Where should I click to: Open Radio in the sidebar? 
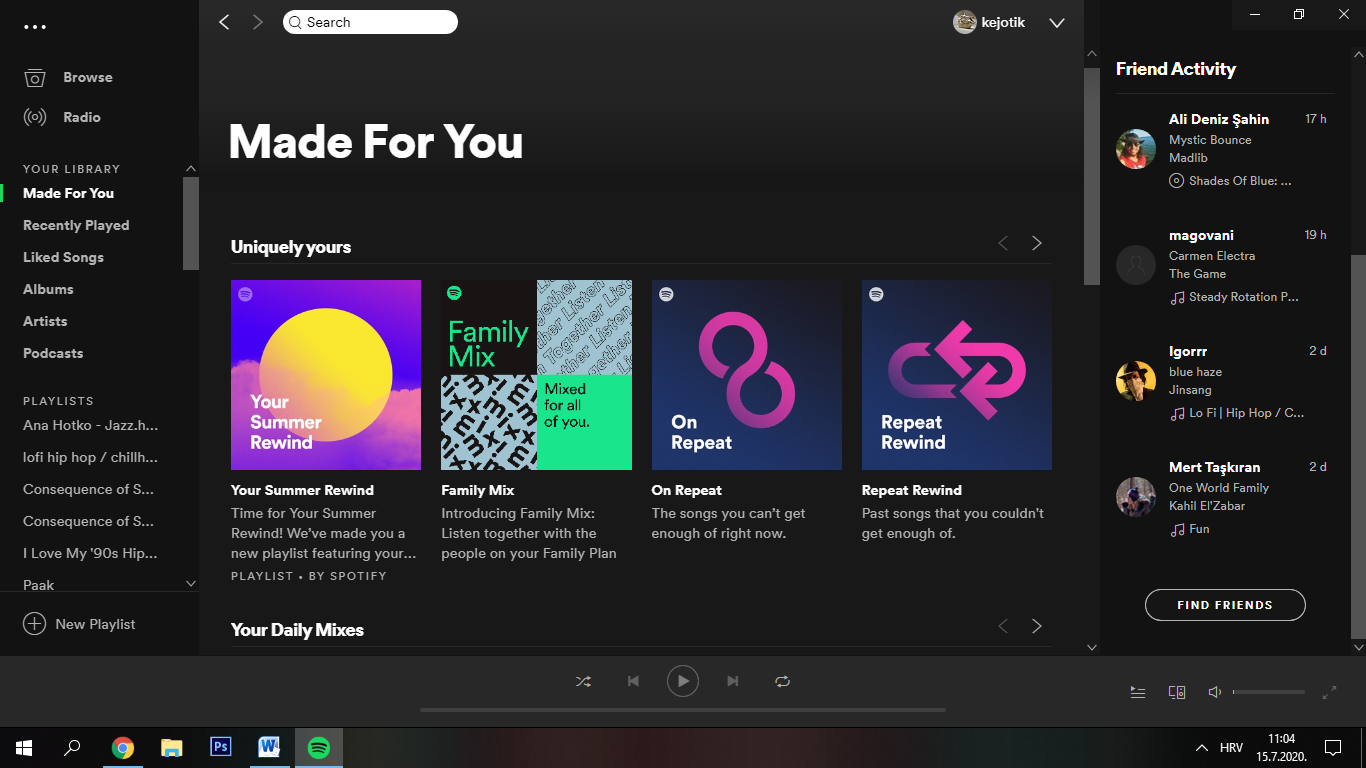point(82,117)
